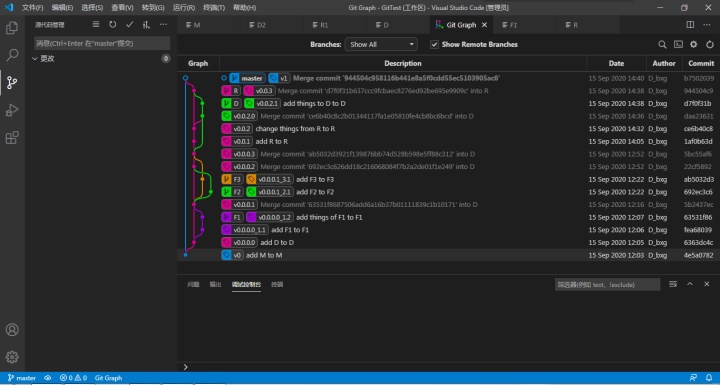
Task: Open Source Control view in activity bar
Action: point(12,83)
